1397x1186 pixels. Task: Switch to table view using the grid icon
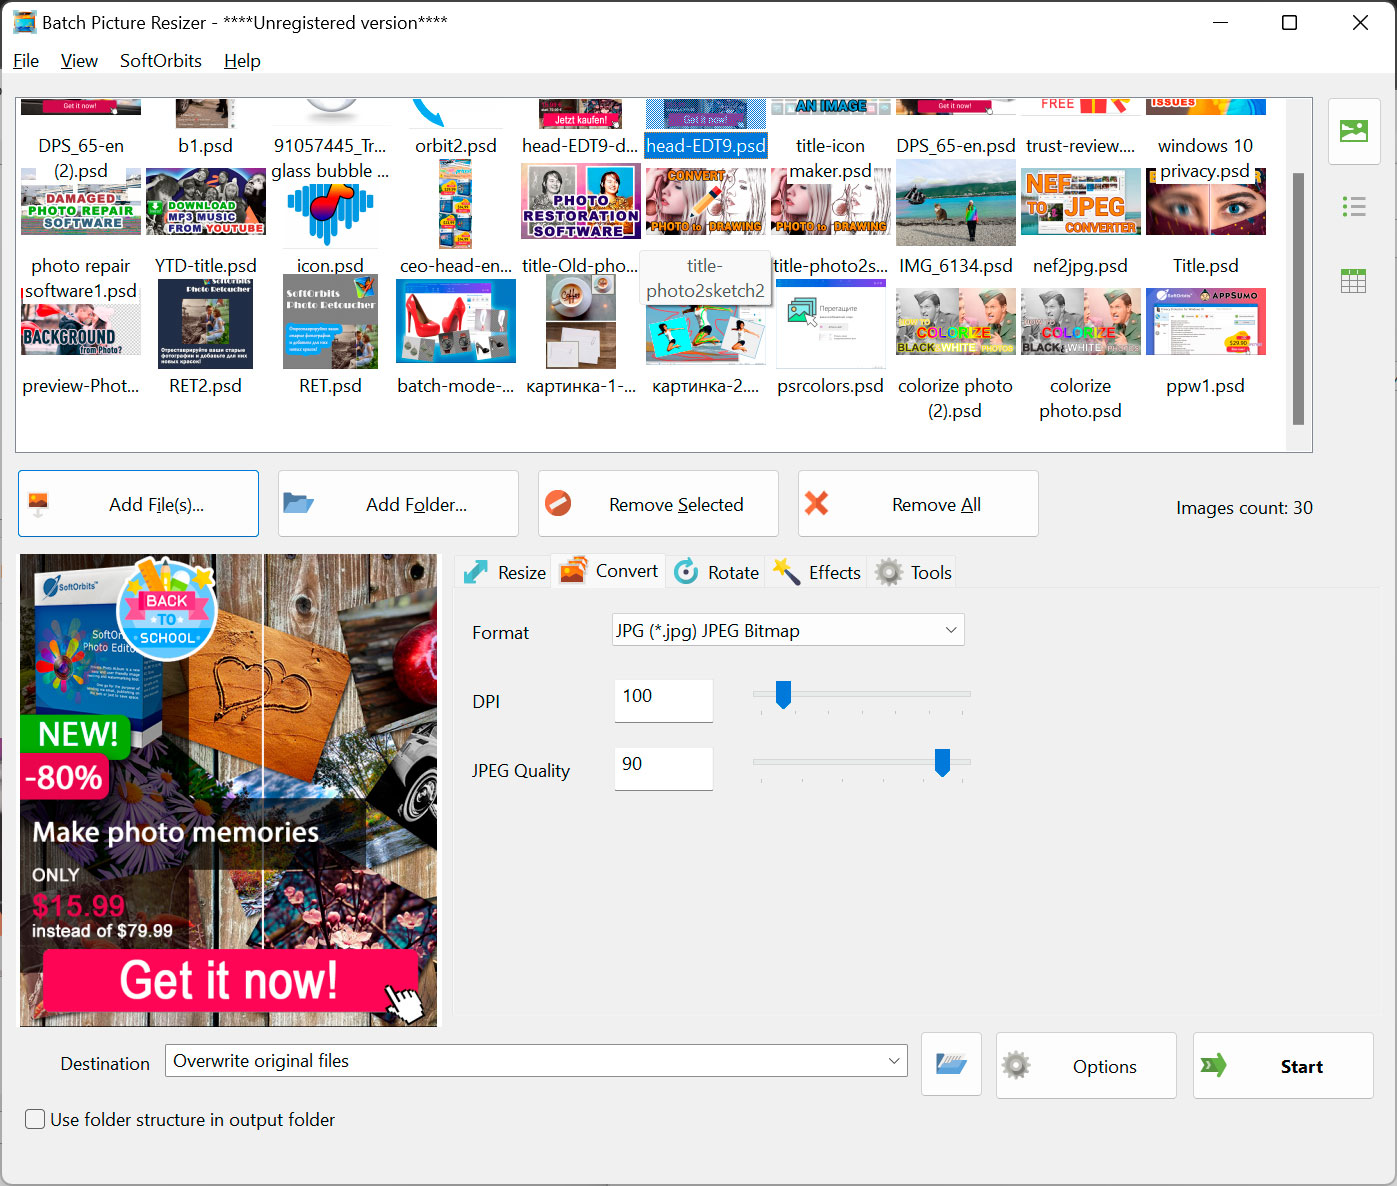click(1354, 280)
